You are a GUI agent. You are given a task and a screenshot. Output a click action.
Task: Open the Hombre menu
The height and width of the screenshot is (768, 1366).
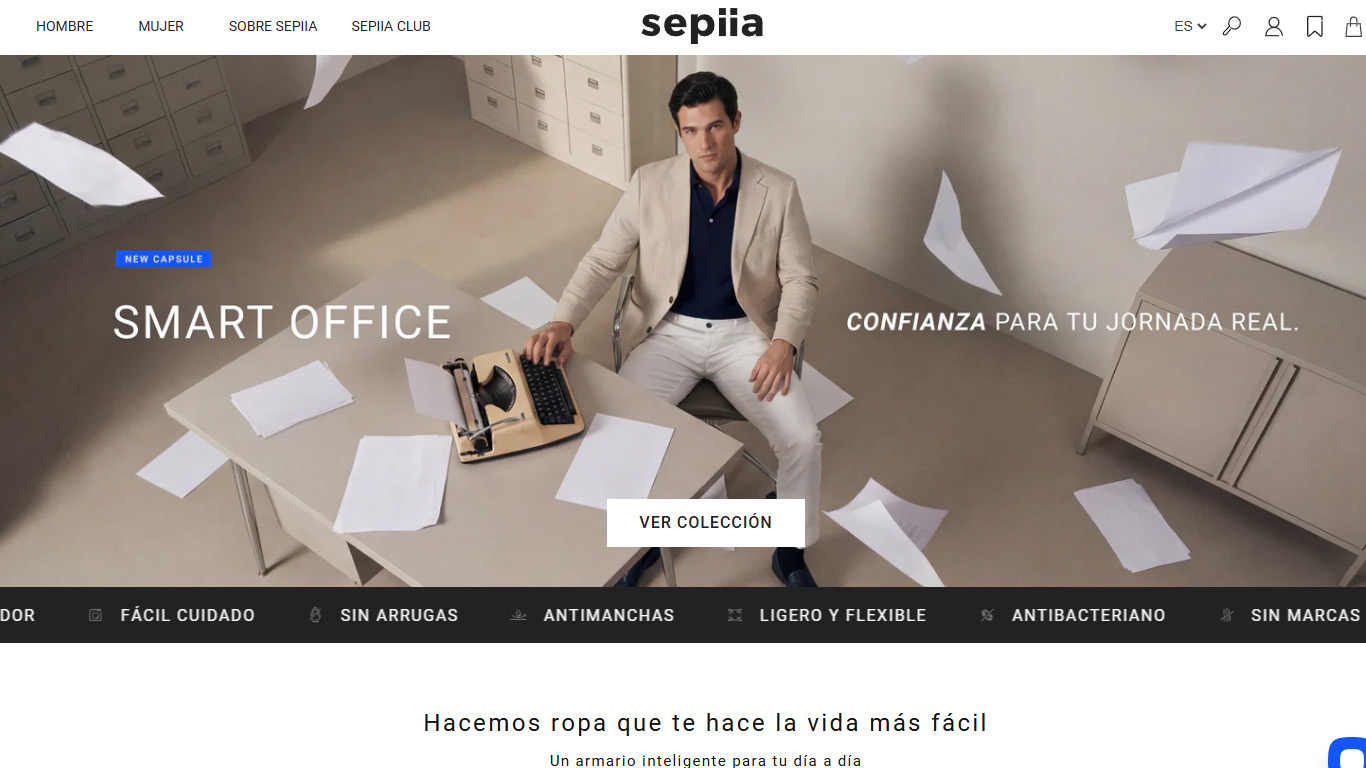click(65, 26)
